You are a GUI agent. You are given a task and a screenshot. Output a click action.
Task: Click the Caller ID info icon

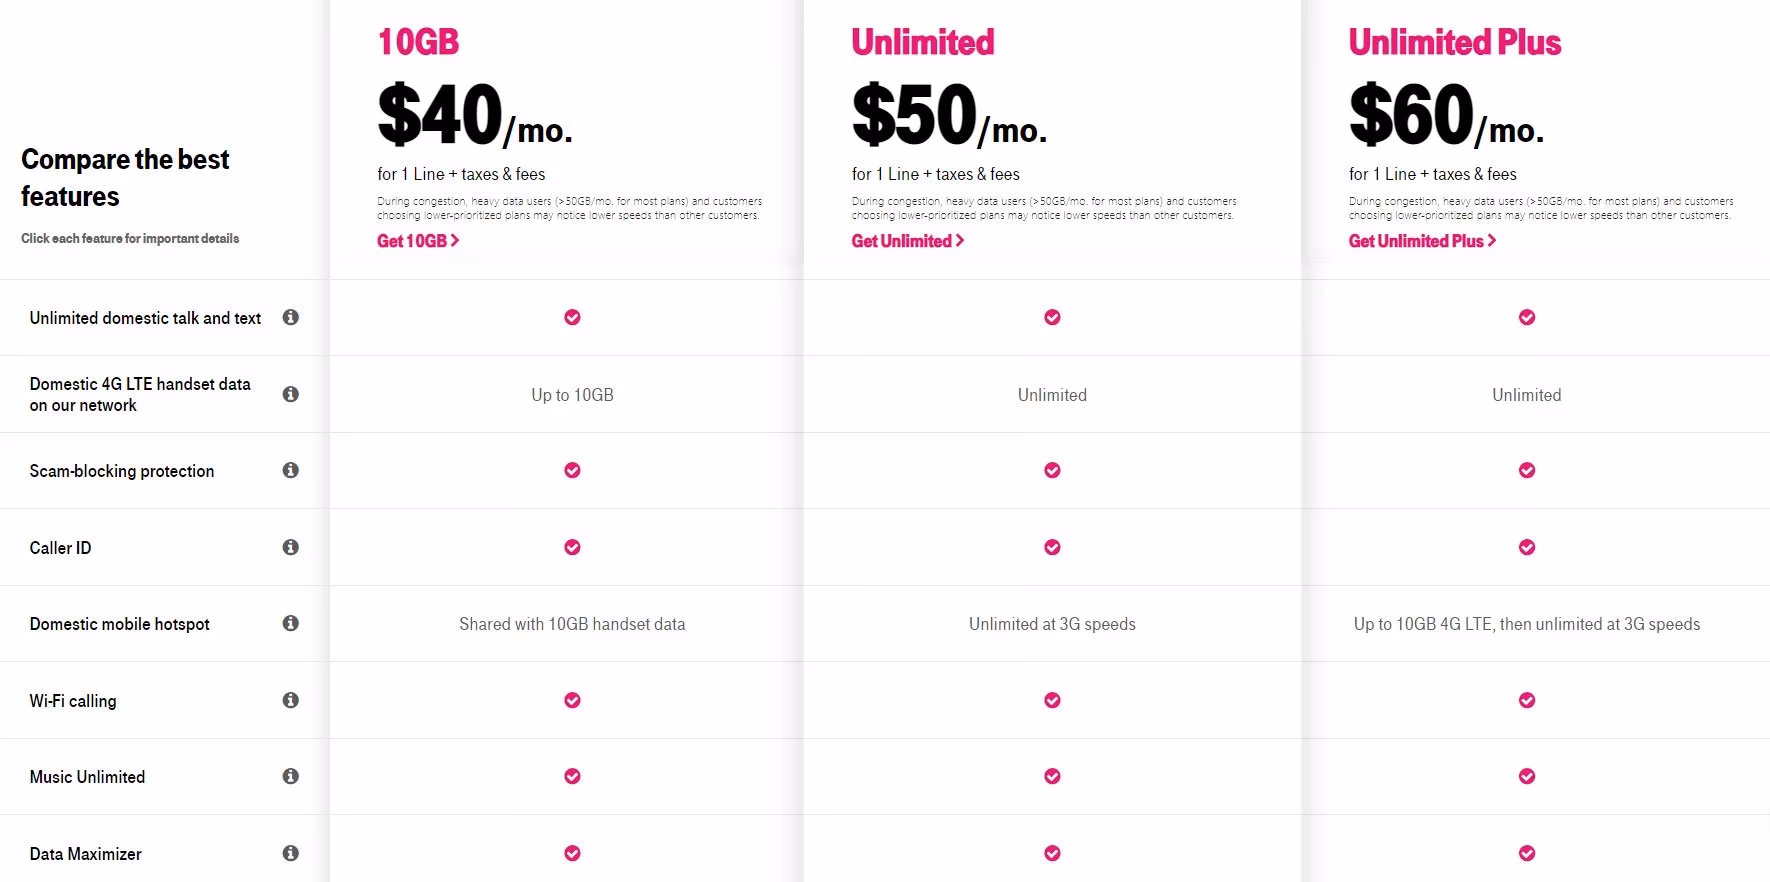click(x=291, y=546)
